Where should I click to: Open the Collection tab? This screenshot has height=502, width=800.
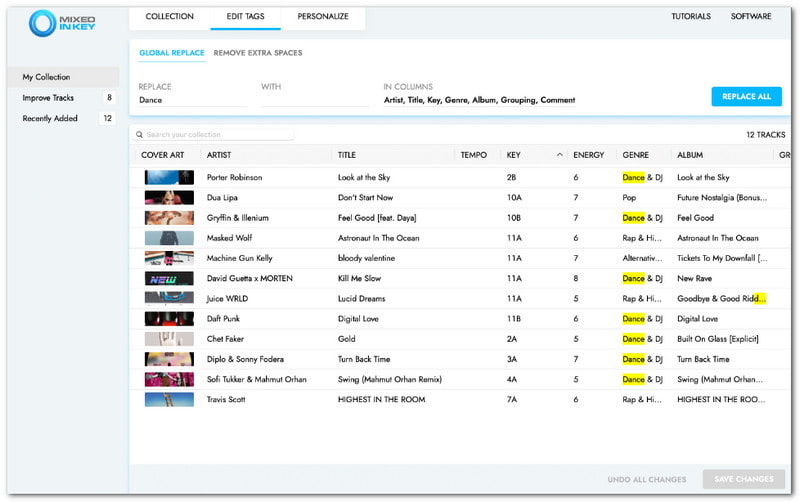(169, 16)
